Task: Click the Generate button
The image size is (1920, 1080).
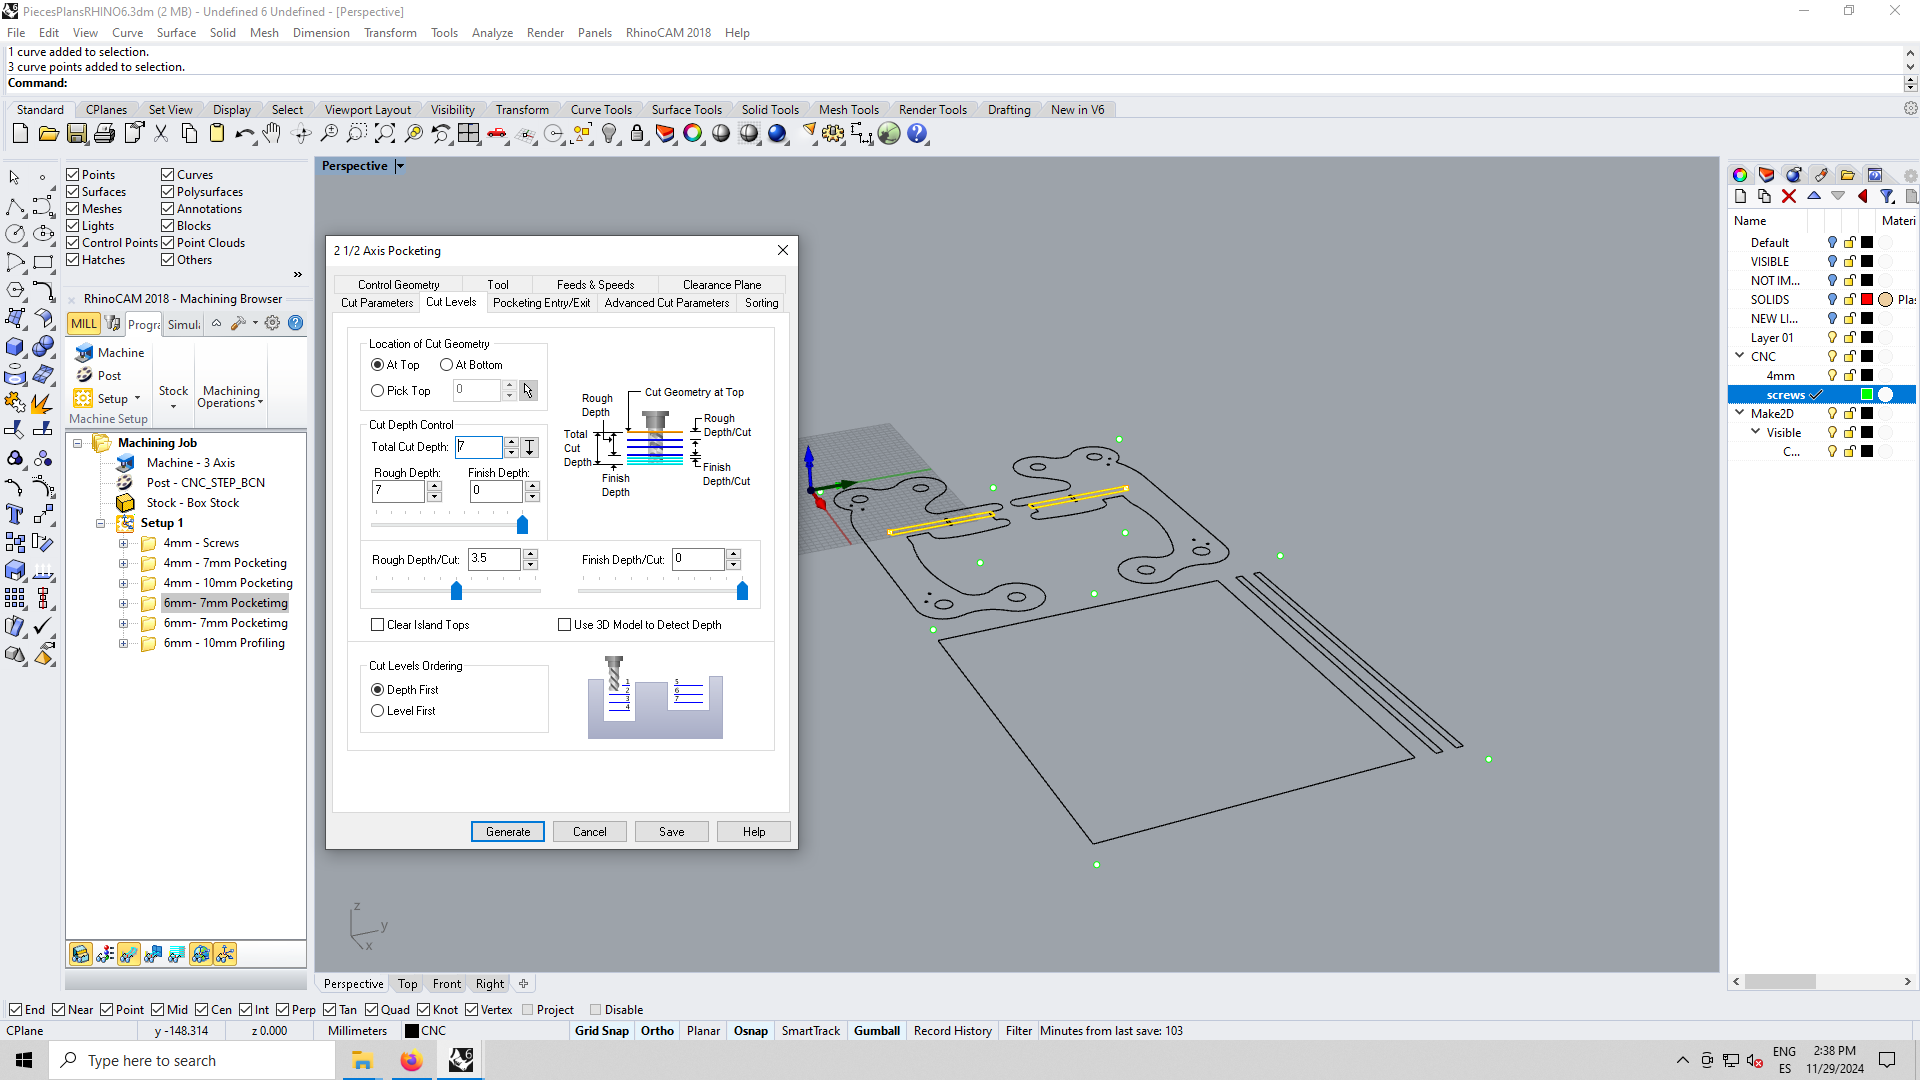Action: pos(508,832)
